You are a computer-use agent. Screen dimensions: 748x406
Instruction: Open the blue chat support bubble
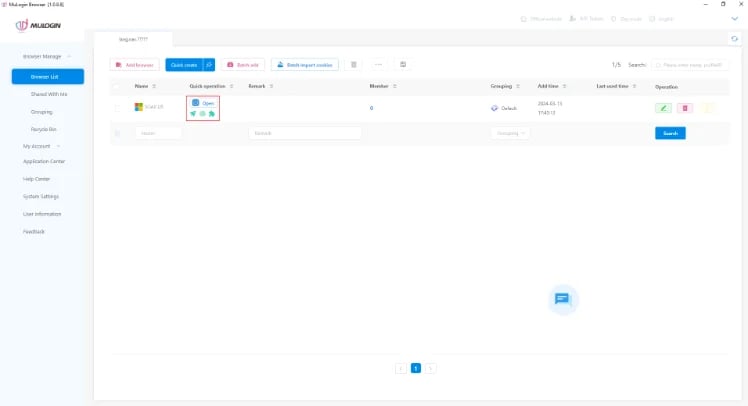[562, 299]
